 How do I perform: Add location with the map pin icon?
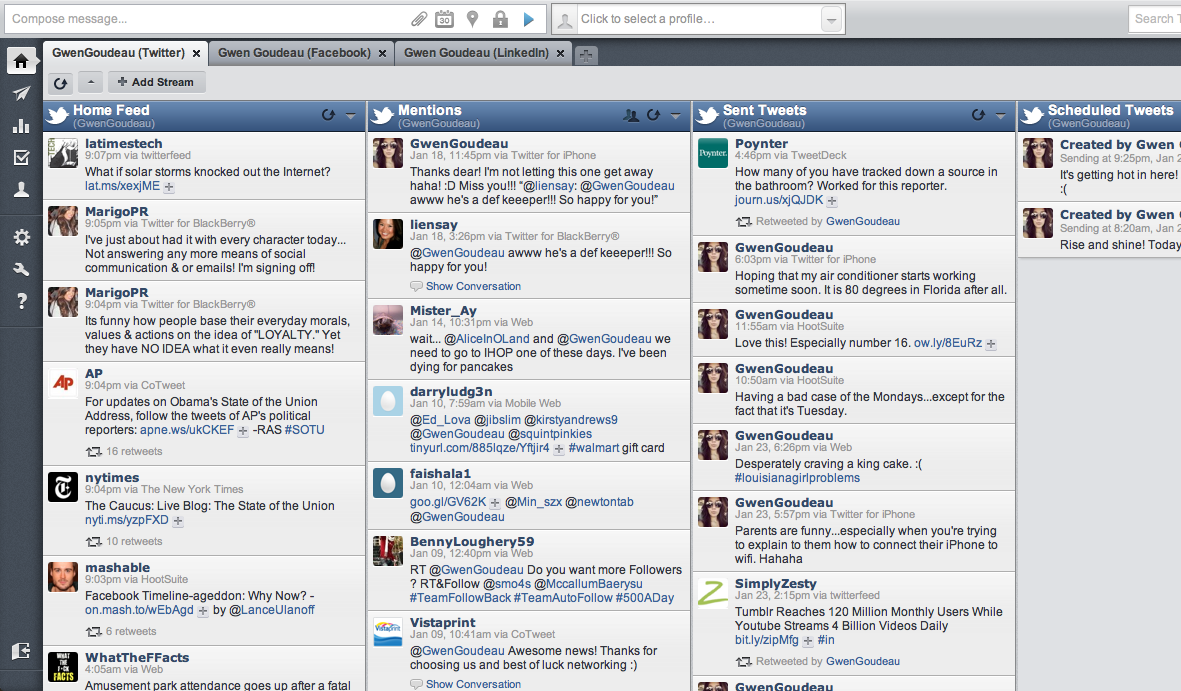(472, 19)
